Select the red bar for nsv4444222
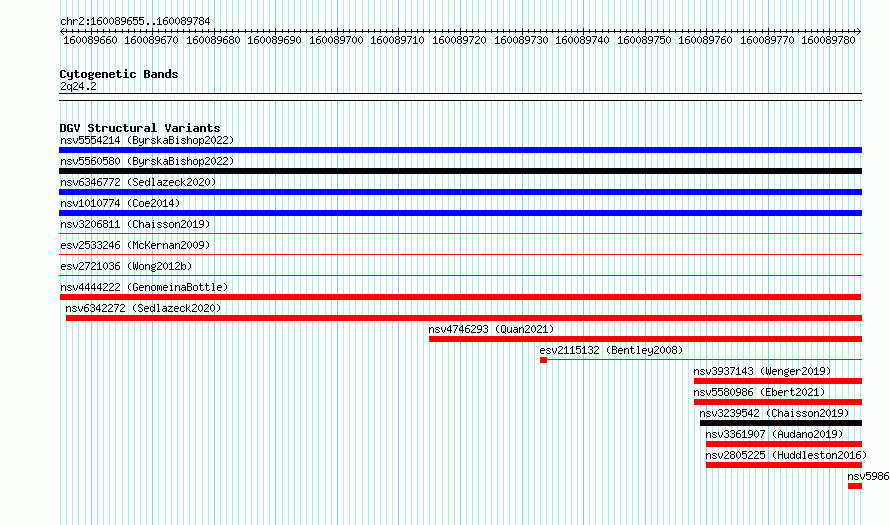This screenshot has width=890, height=525. 460,297
